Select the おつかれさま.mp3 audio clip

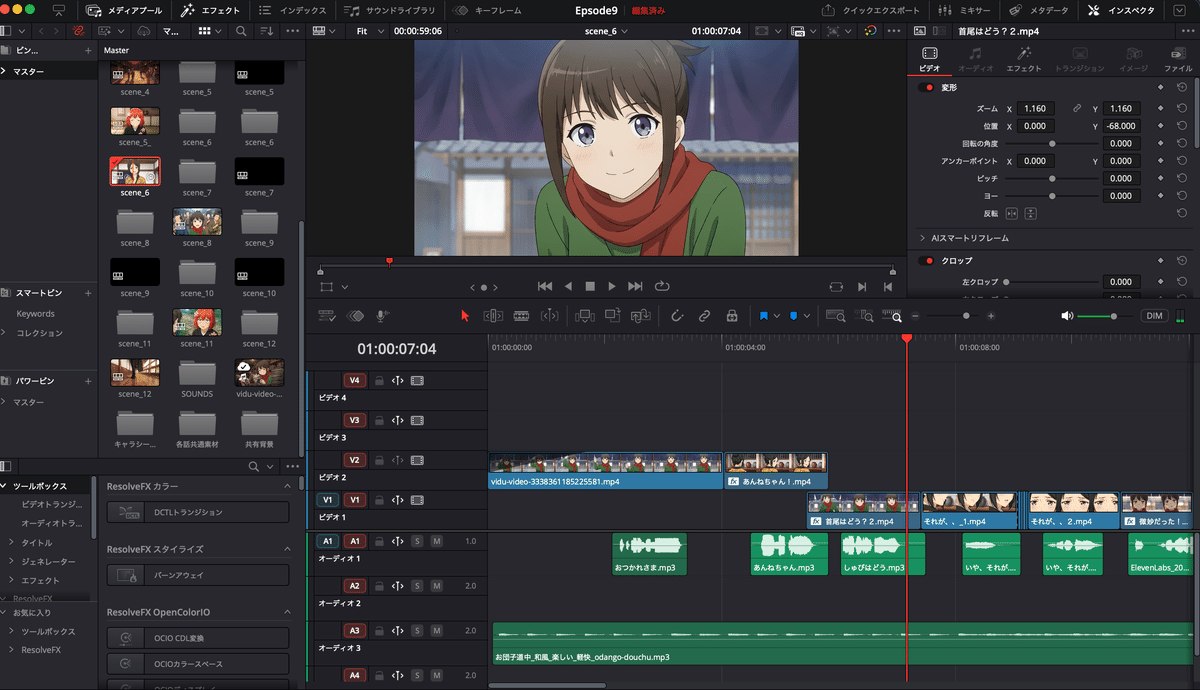coord(649,554)
